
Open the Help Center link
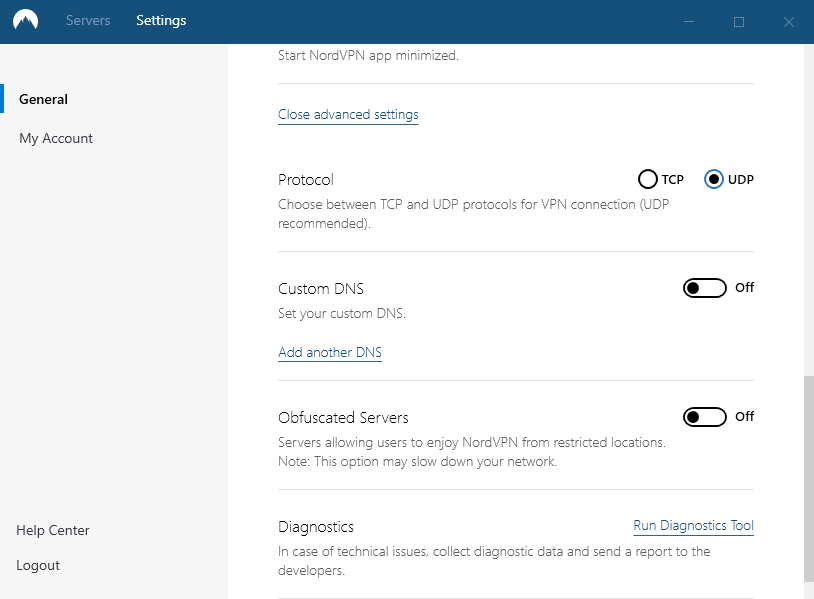pos(53,531)
